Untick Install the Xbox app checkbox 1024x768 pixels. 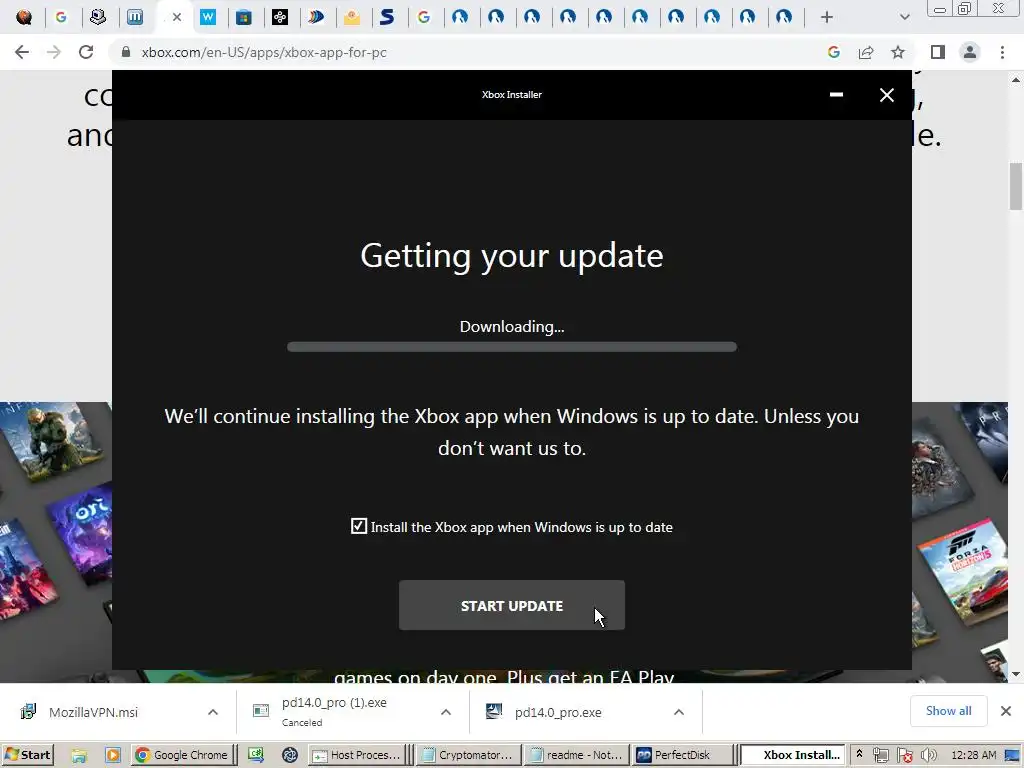point(359,526)
